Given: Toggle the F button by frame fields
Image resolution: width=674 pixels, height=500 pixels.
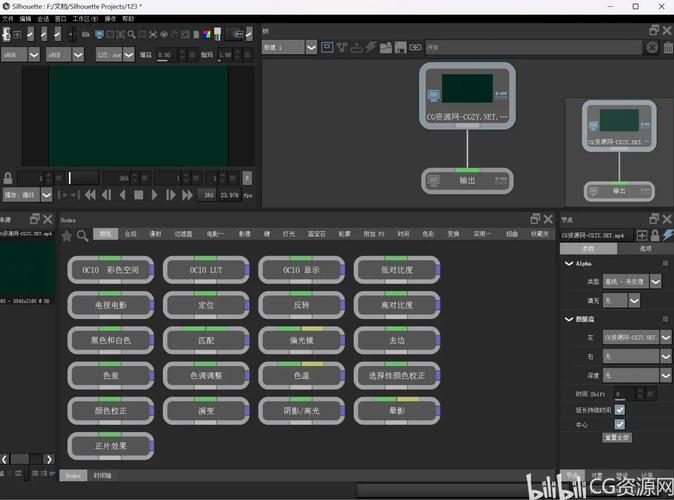Looking at the screenshot, I should click(x=247, y=178).
